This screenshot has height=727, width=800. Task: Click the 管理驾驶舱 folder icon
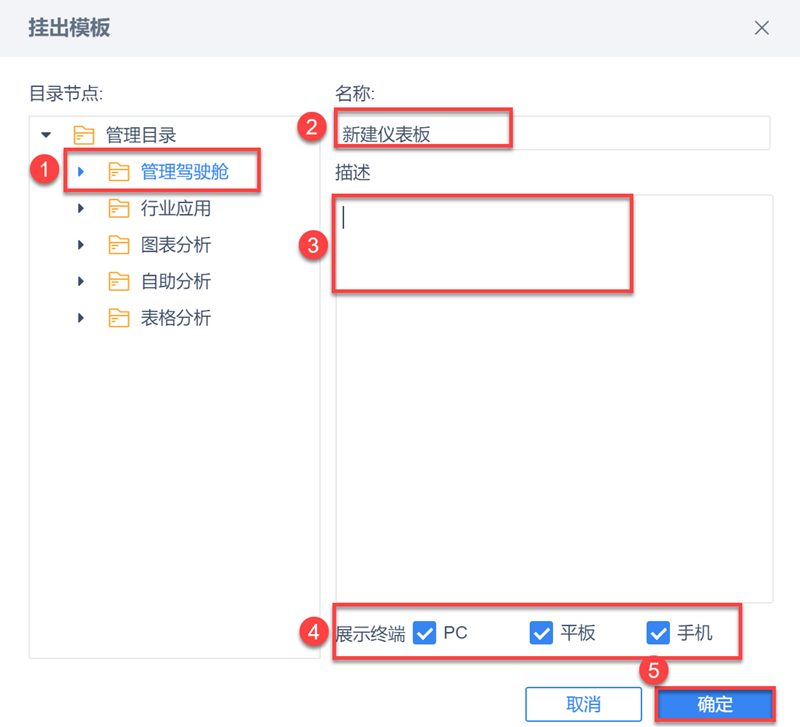119,172
